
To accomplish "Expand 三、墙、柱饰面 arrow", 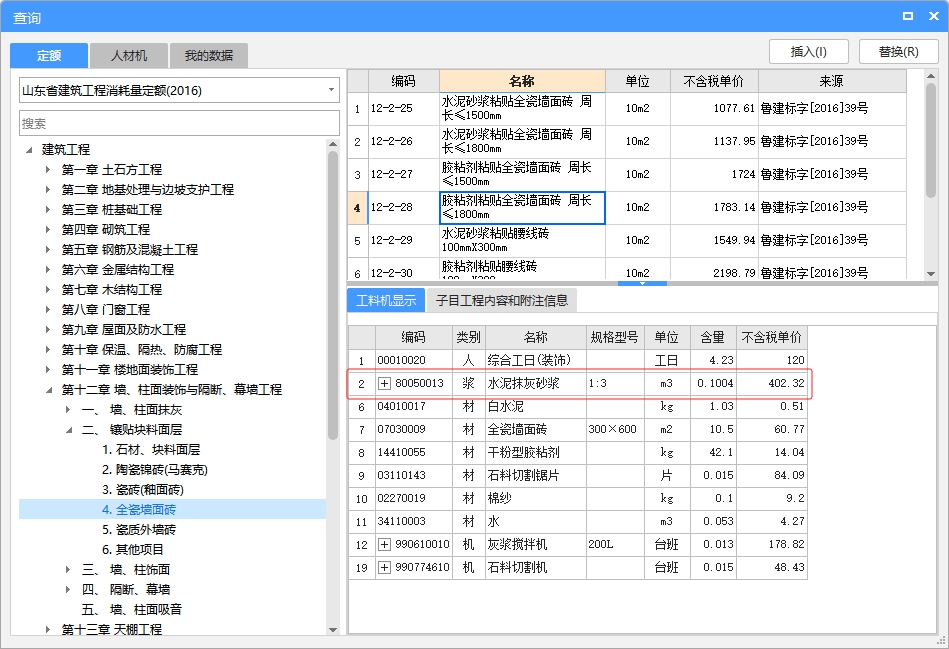I will click(x=68, y=570).
